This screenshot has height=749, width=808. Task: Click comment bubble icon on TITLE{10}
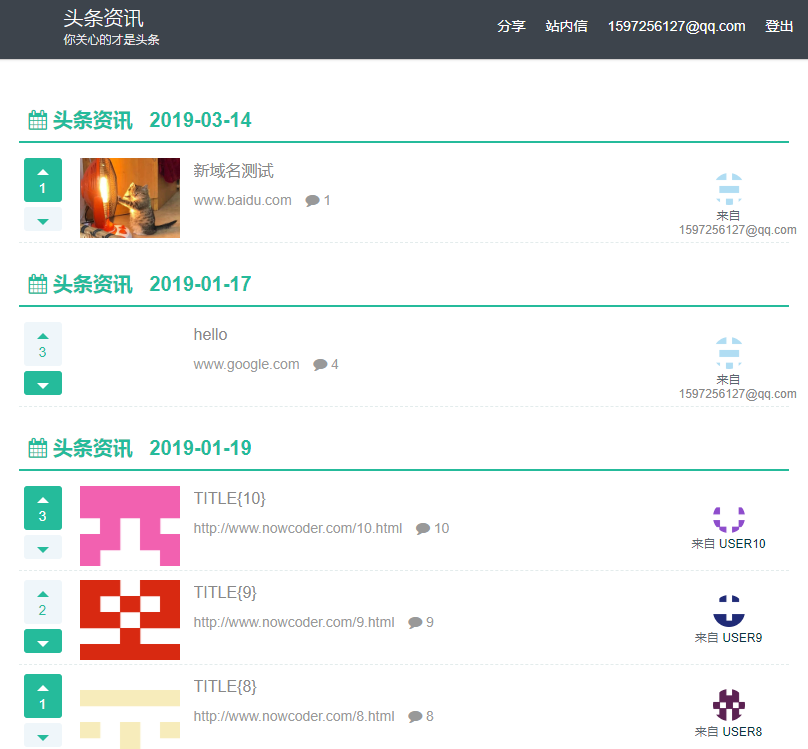[423, 529]
